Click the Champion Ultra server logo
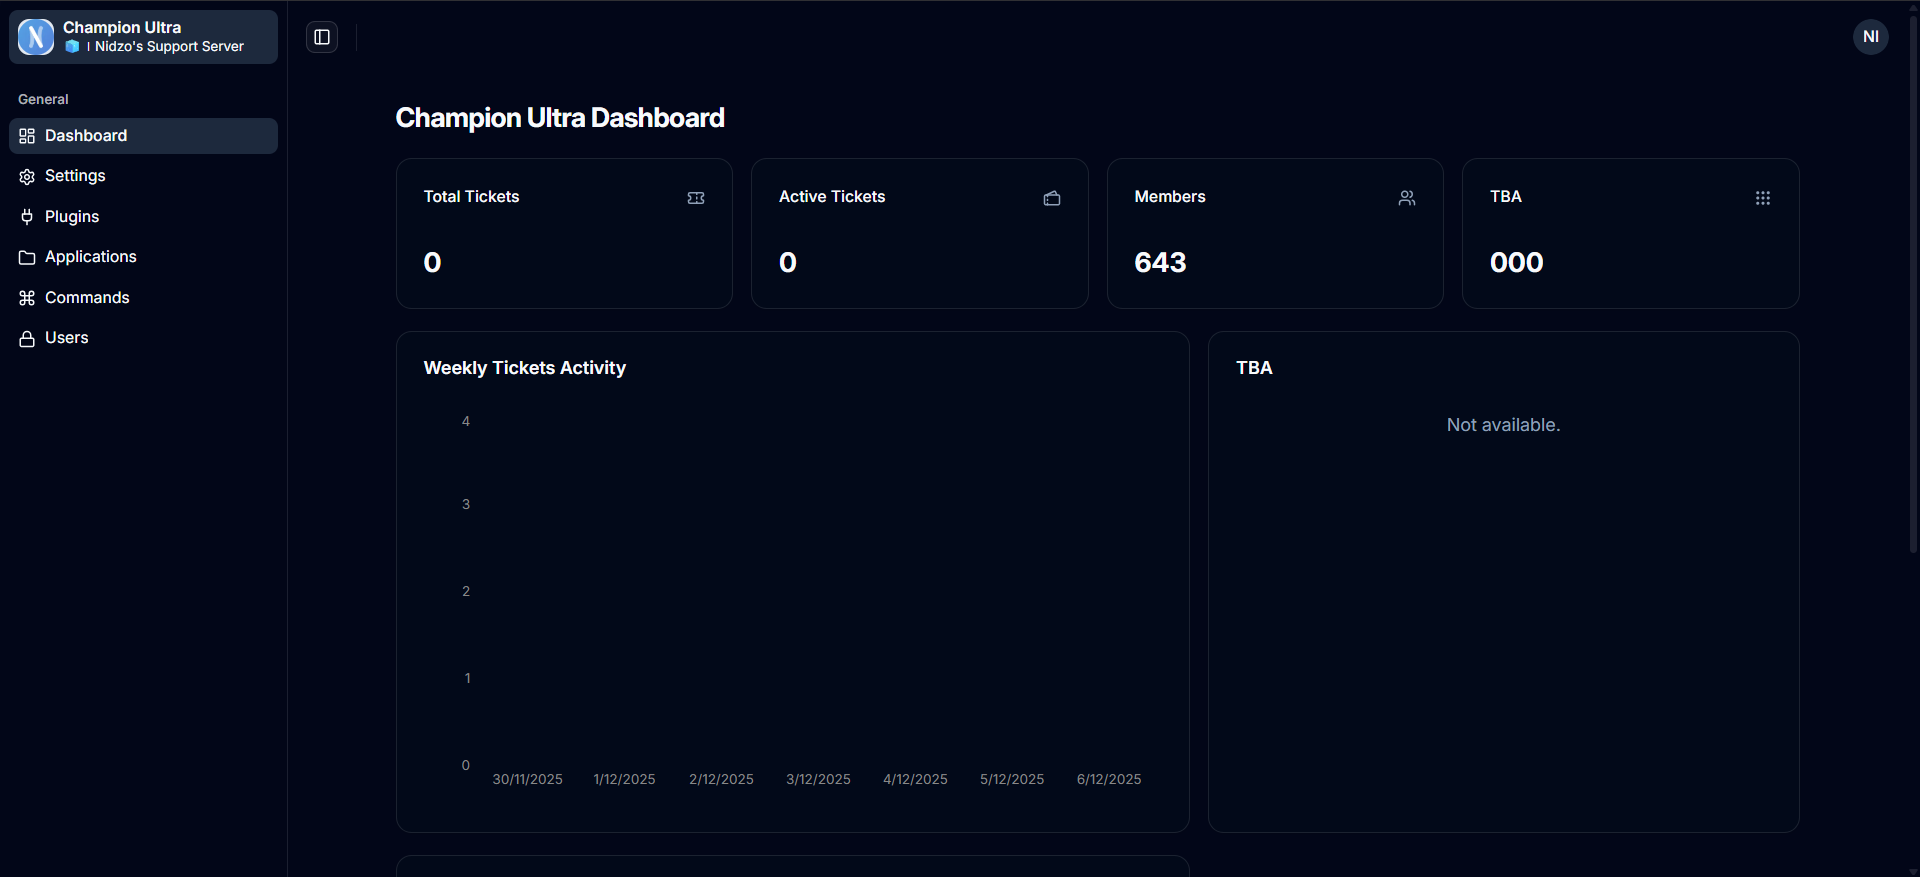 [x=36, y=37]
